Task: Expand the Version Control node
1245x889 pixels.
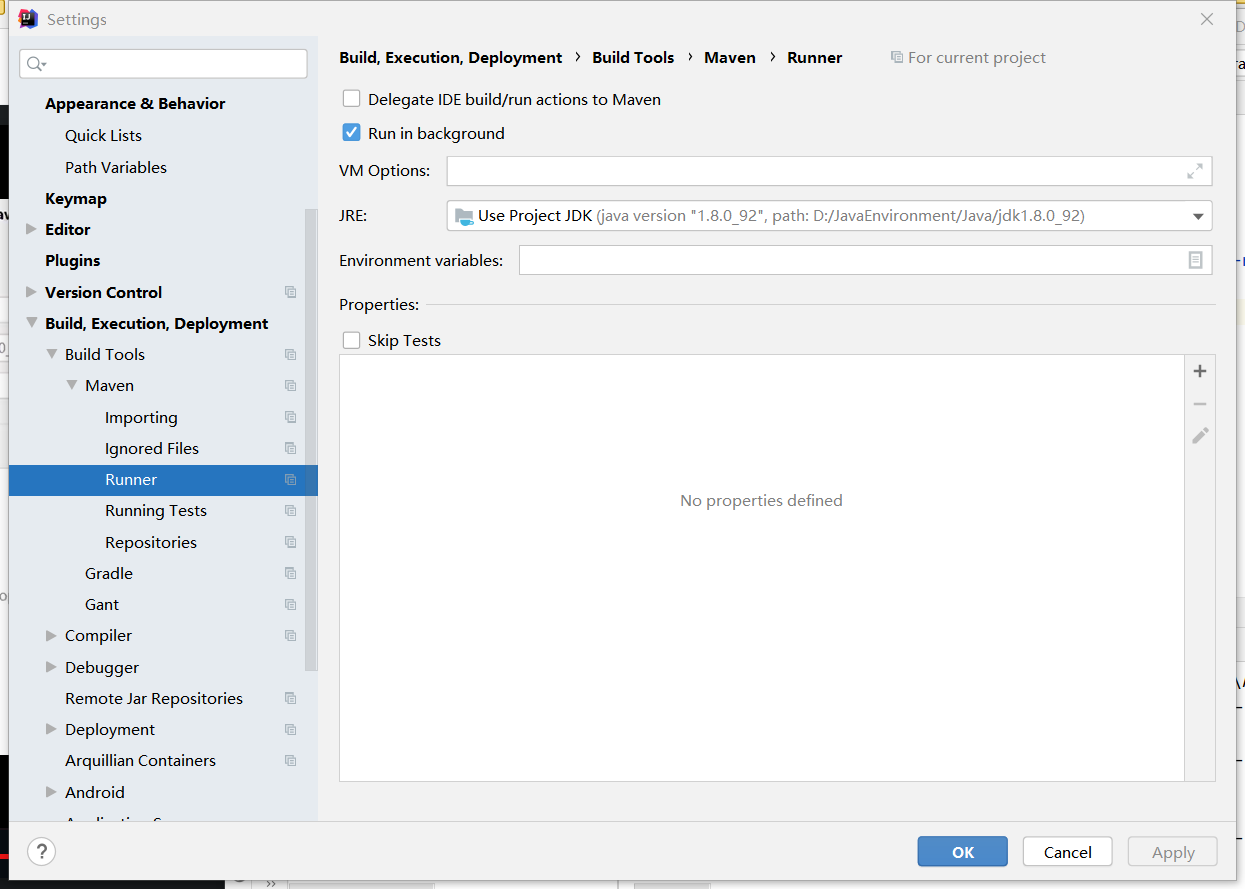Action: point(31,292)
